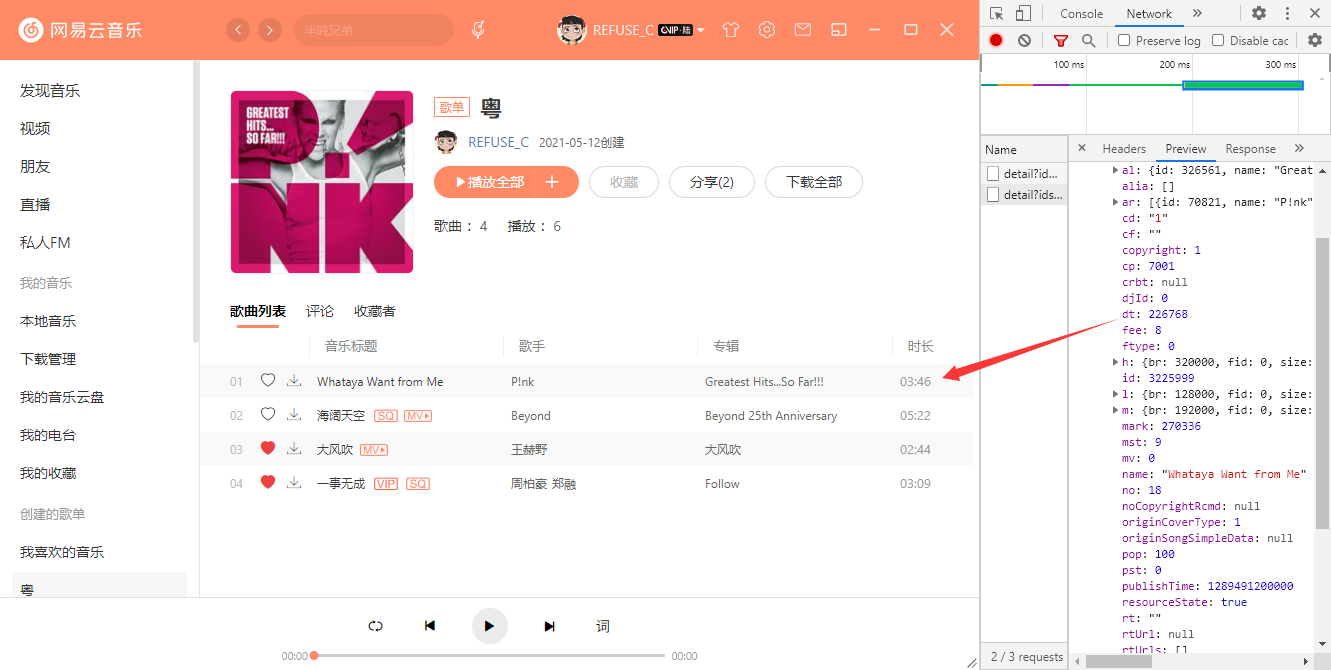Switch to Console tab
This screenshot has width=1331, height=670.
(x=1081, y=13)
